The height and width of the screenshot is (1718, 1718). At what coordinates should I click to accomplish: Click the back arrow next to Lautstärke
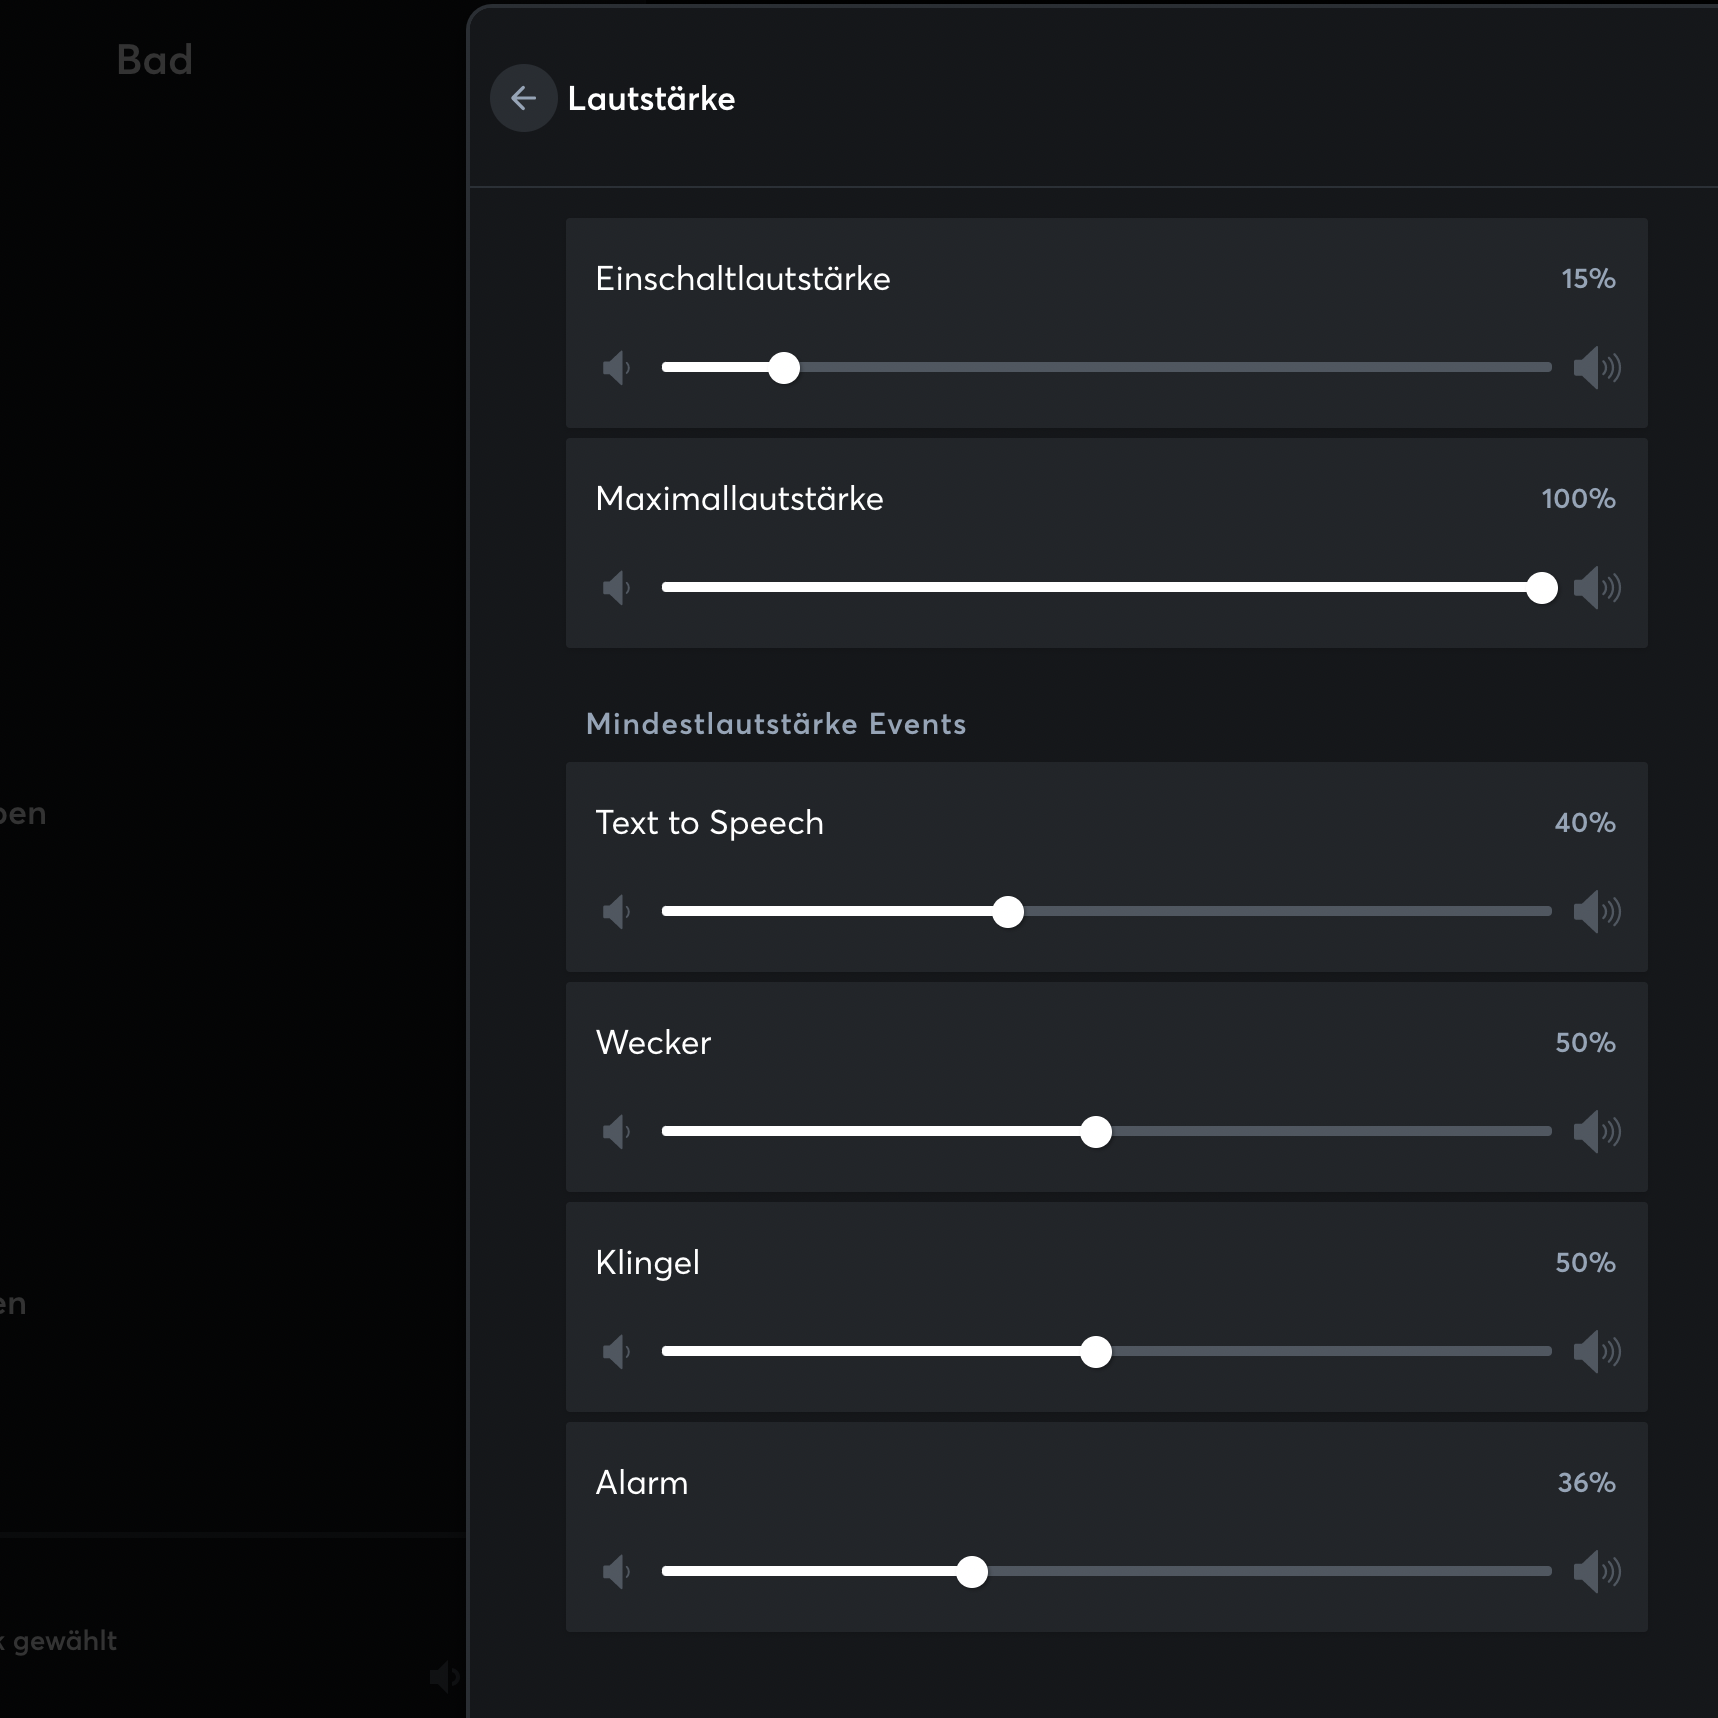point(523,98)
